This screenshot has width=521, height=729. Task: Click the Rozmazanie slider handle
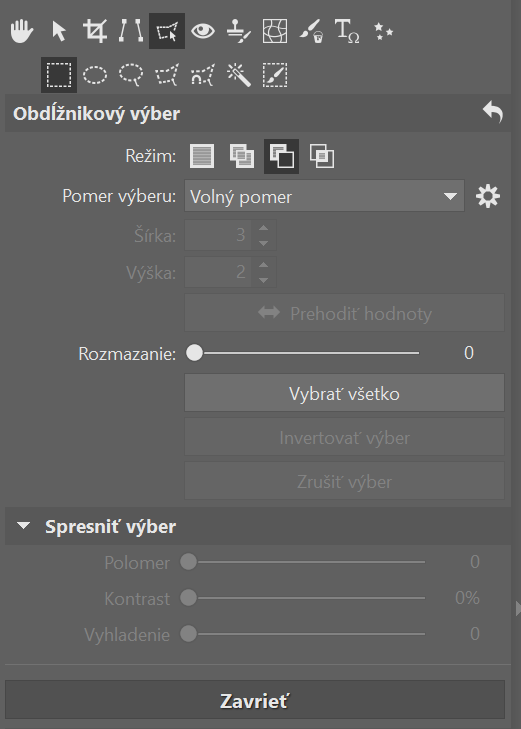click(x=195, y=353)
